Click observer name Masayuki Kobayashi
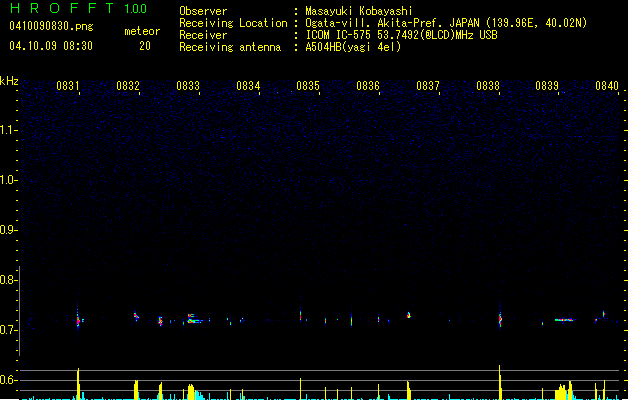Screen dimensions: 629x400 pos(359,11)
